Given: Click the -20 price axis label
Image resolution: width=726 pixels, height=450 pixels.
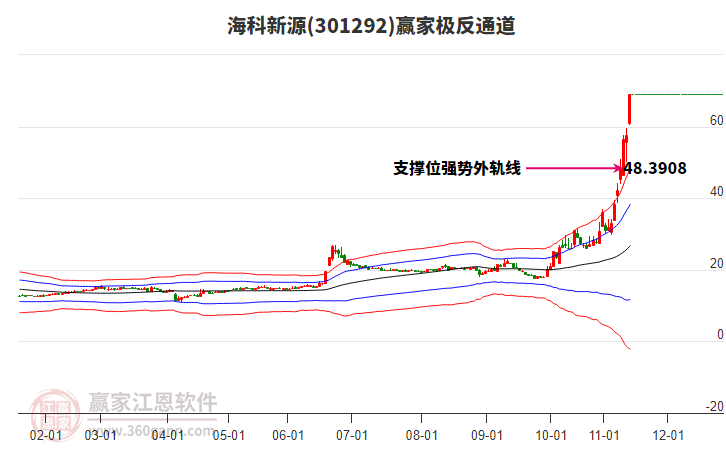Looking at the screenshot, I should [x=714, y=406].
